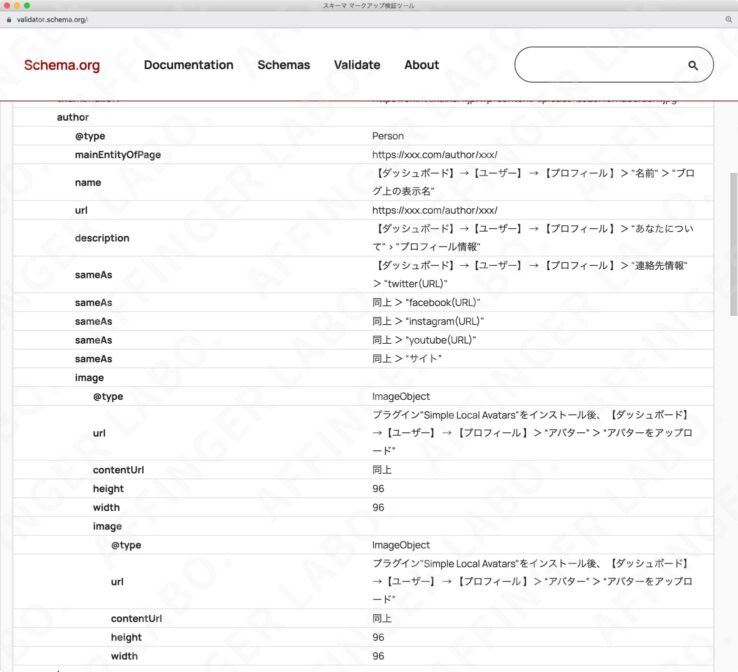Go to the Validate menu item
The image size is (738, 672).
(357, 65)
